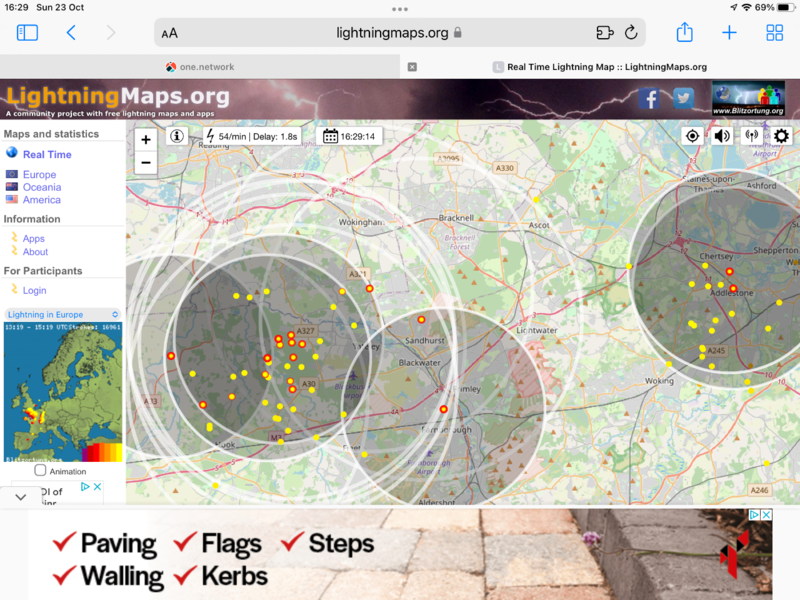Open the Europe map link
Image resolution: width=800 pixels, height=600 pixels.
click(39, 175)
